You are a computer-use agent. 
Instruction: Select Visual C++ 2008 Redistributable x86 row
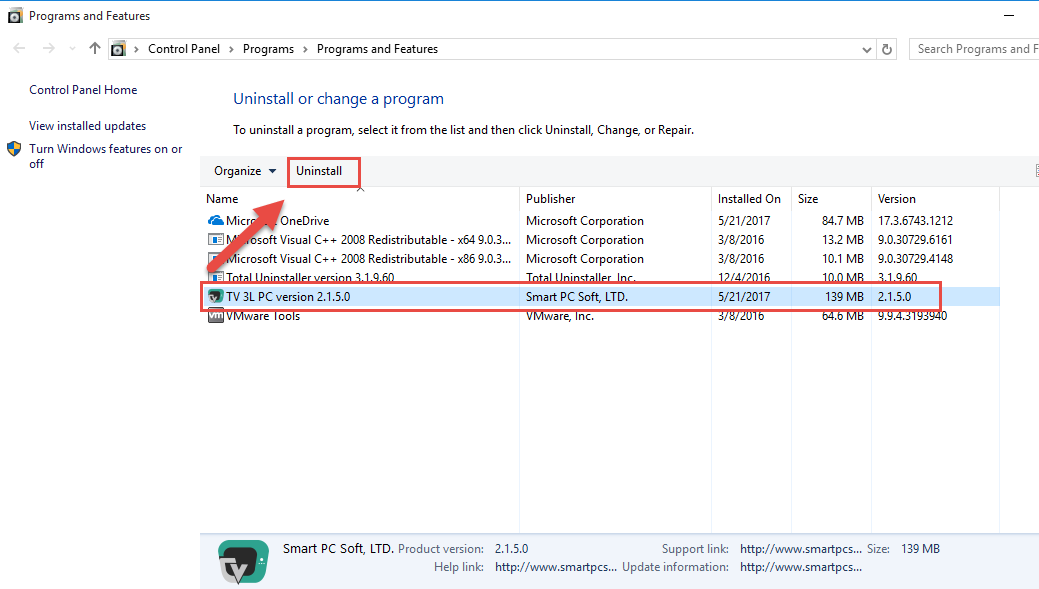pos(600,259)
